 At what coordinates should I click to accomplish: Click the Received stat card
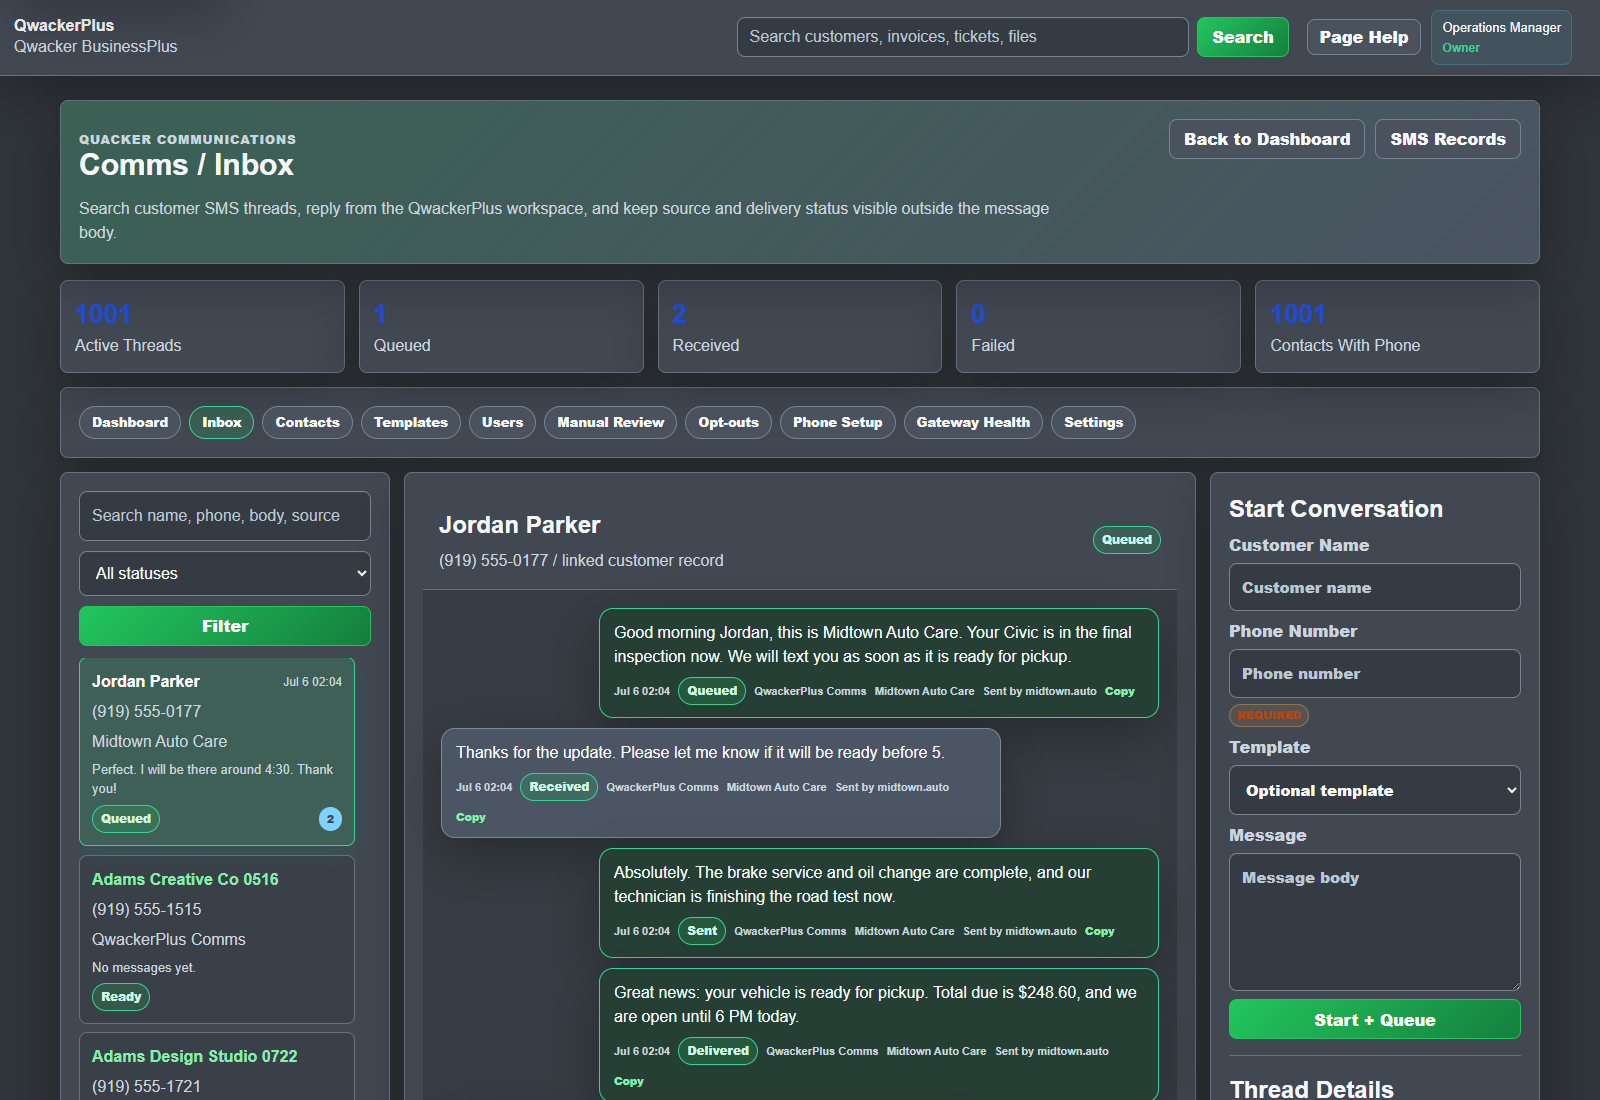[800, 327]
